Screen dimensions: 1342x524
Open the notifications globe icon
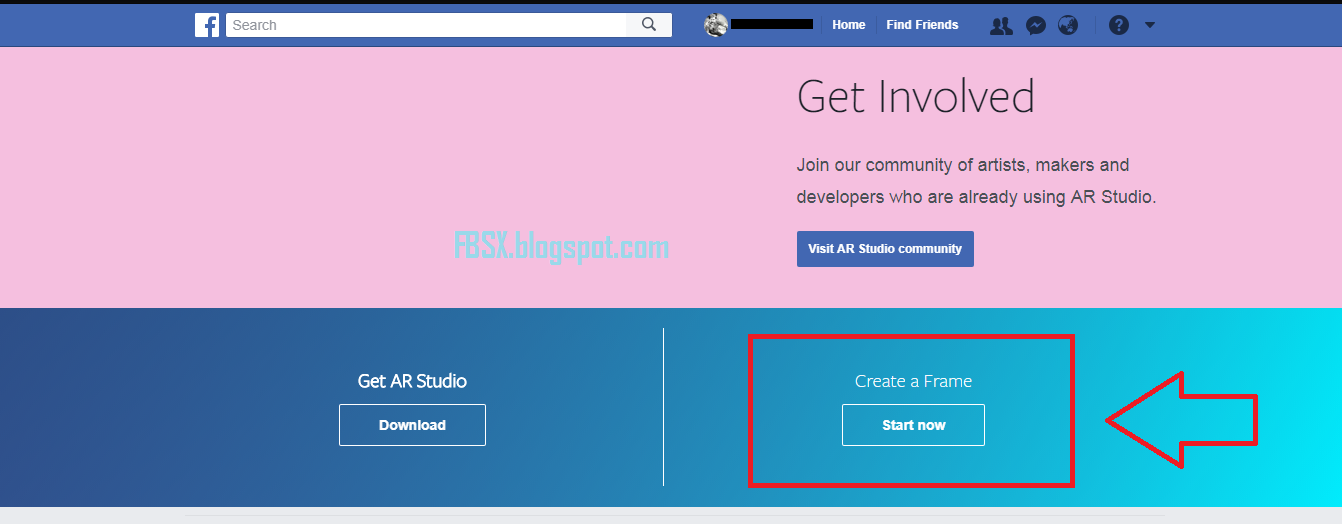pyautogui.click(x=1068, y=26)
